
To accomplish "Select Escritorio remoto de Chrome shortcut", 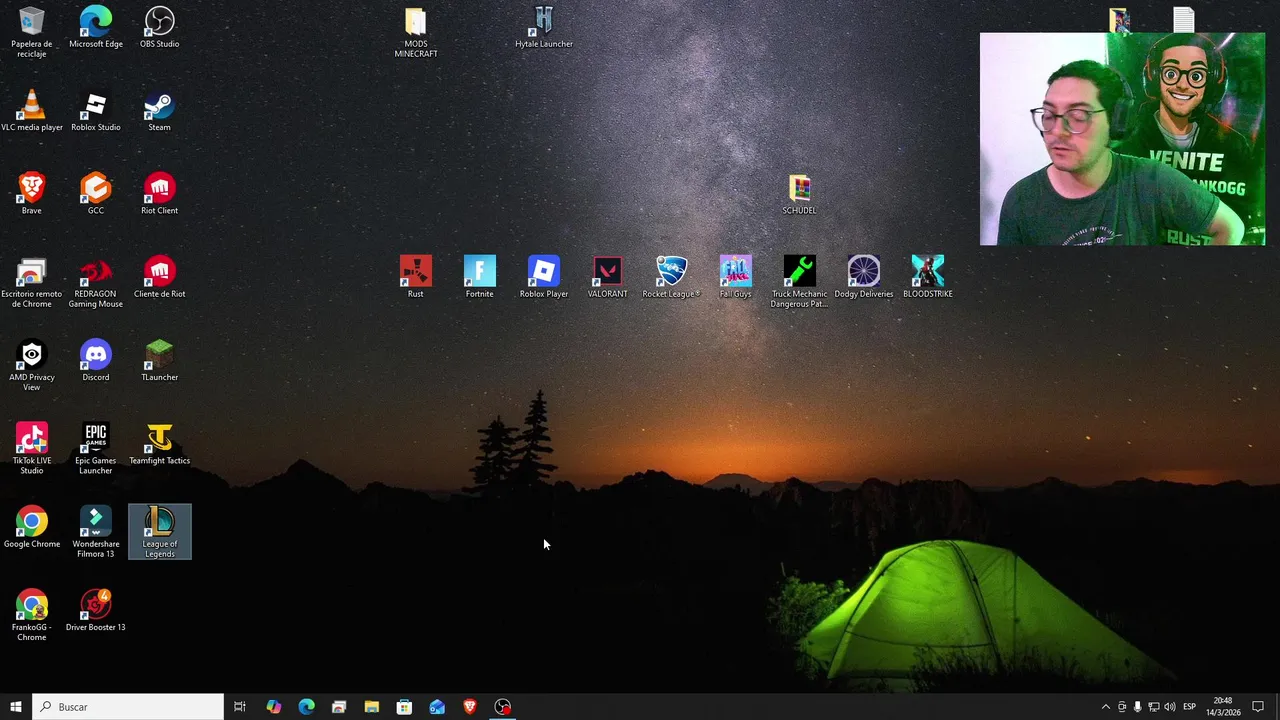I will click(32, 282).
